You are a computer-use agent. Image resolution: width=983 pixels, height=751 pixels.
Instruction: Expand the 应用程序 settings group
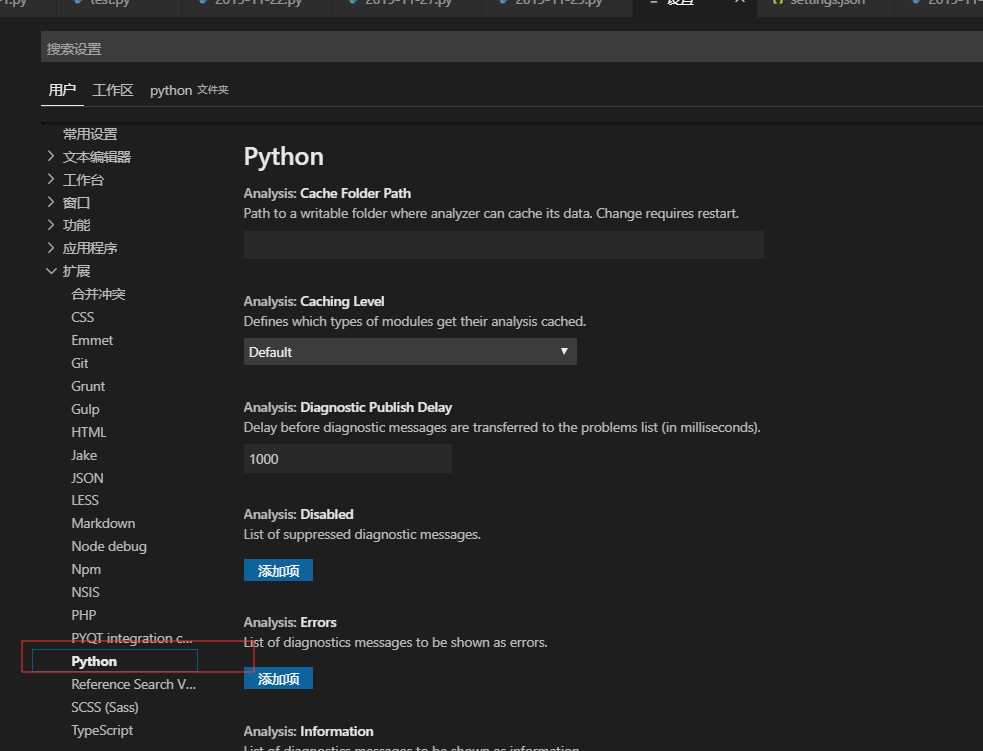point(90,248)
